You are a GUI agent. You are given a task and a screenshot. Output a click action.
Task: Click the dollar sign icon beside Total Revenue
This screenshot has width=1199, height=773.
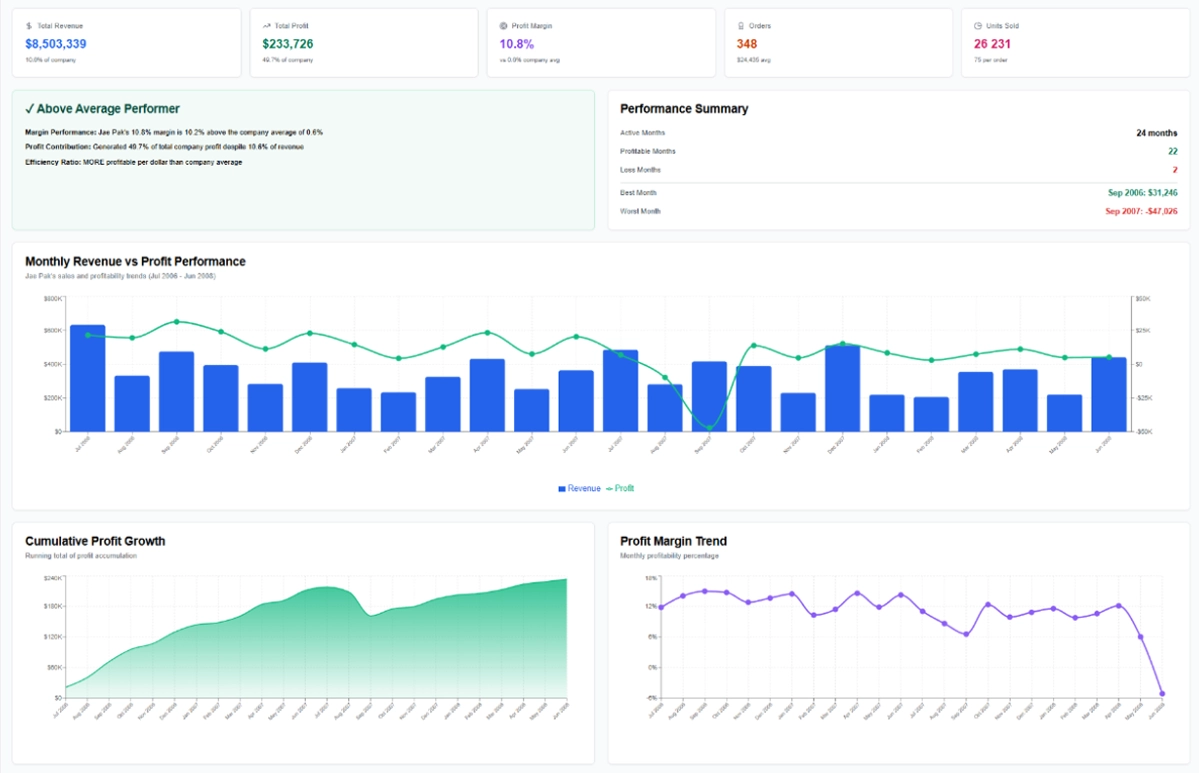[29, 26]
